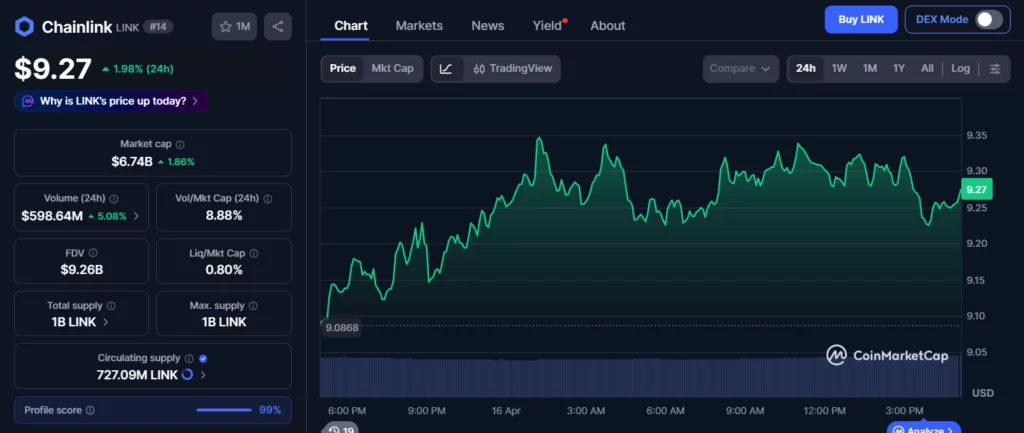
Task: Select 1Y time range
Action: click(x=899, y=69)
